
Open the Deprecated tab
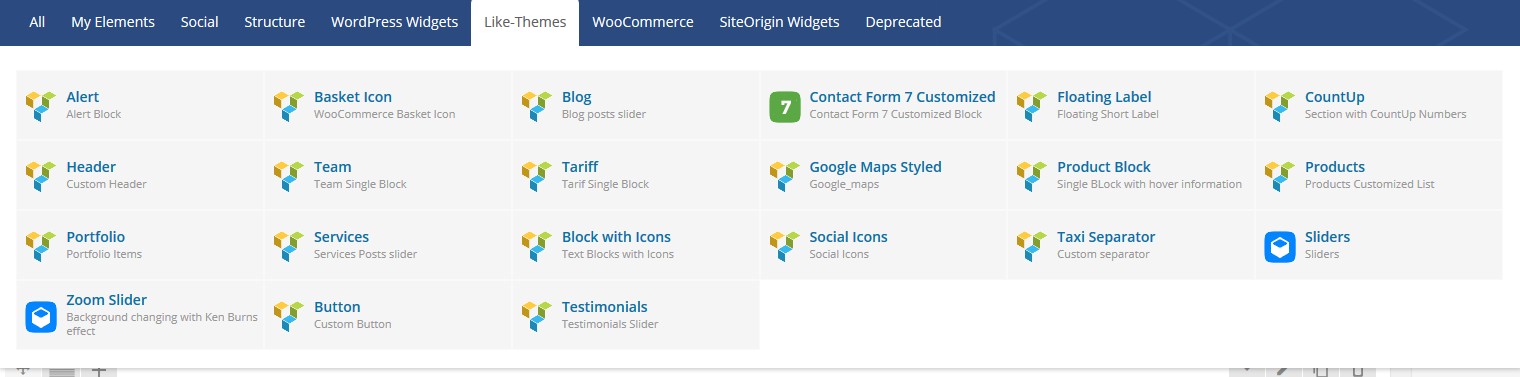coord(903,22)
